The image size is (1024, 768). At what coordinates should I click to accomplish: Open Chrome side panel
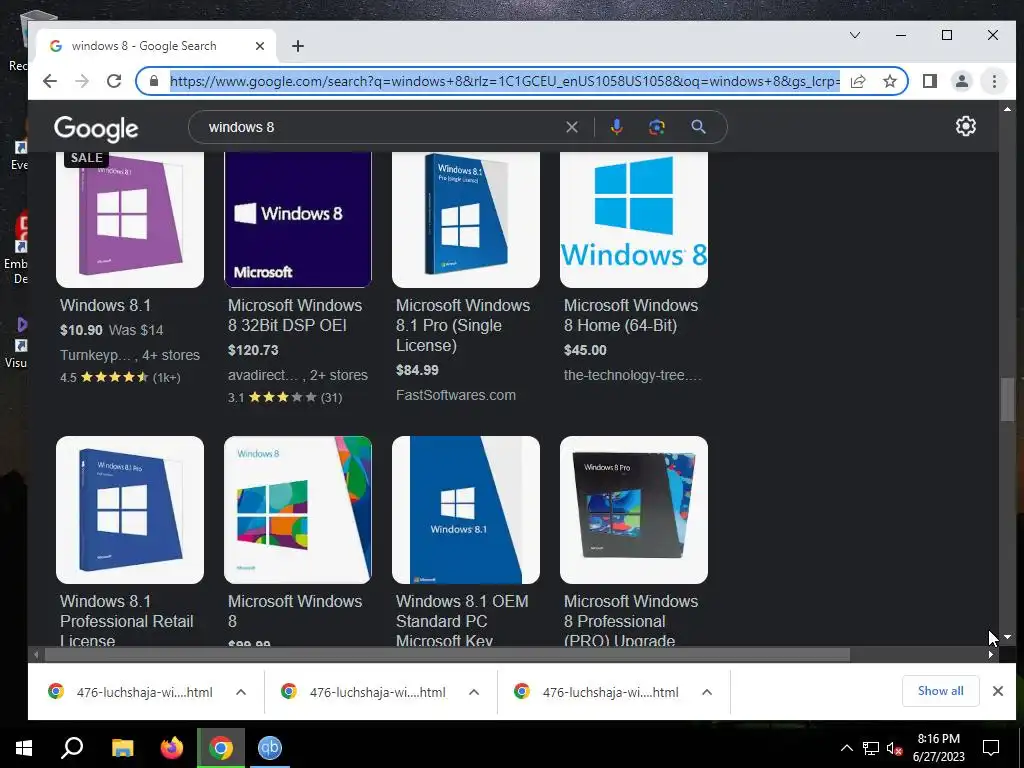point(929,81)
